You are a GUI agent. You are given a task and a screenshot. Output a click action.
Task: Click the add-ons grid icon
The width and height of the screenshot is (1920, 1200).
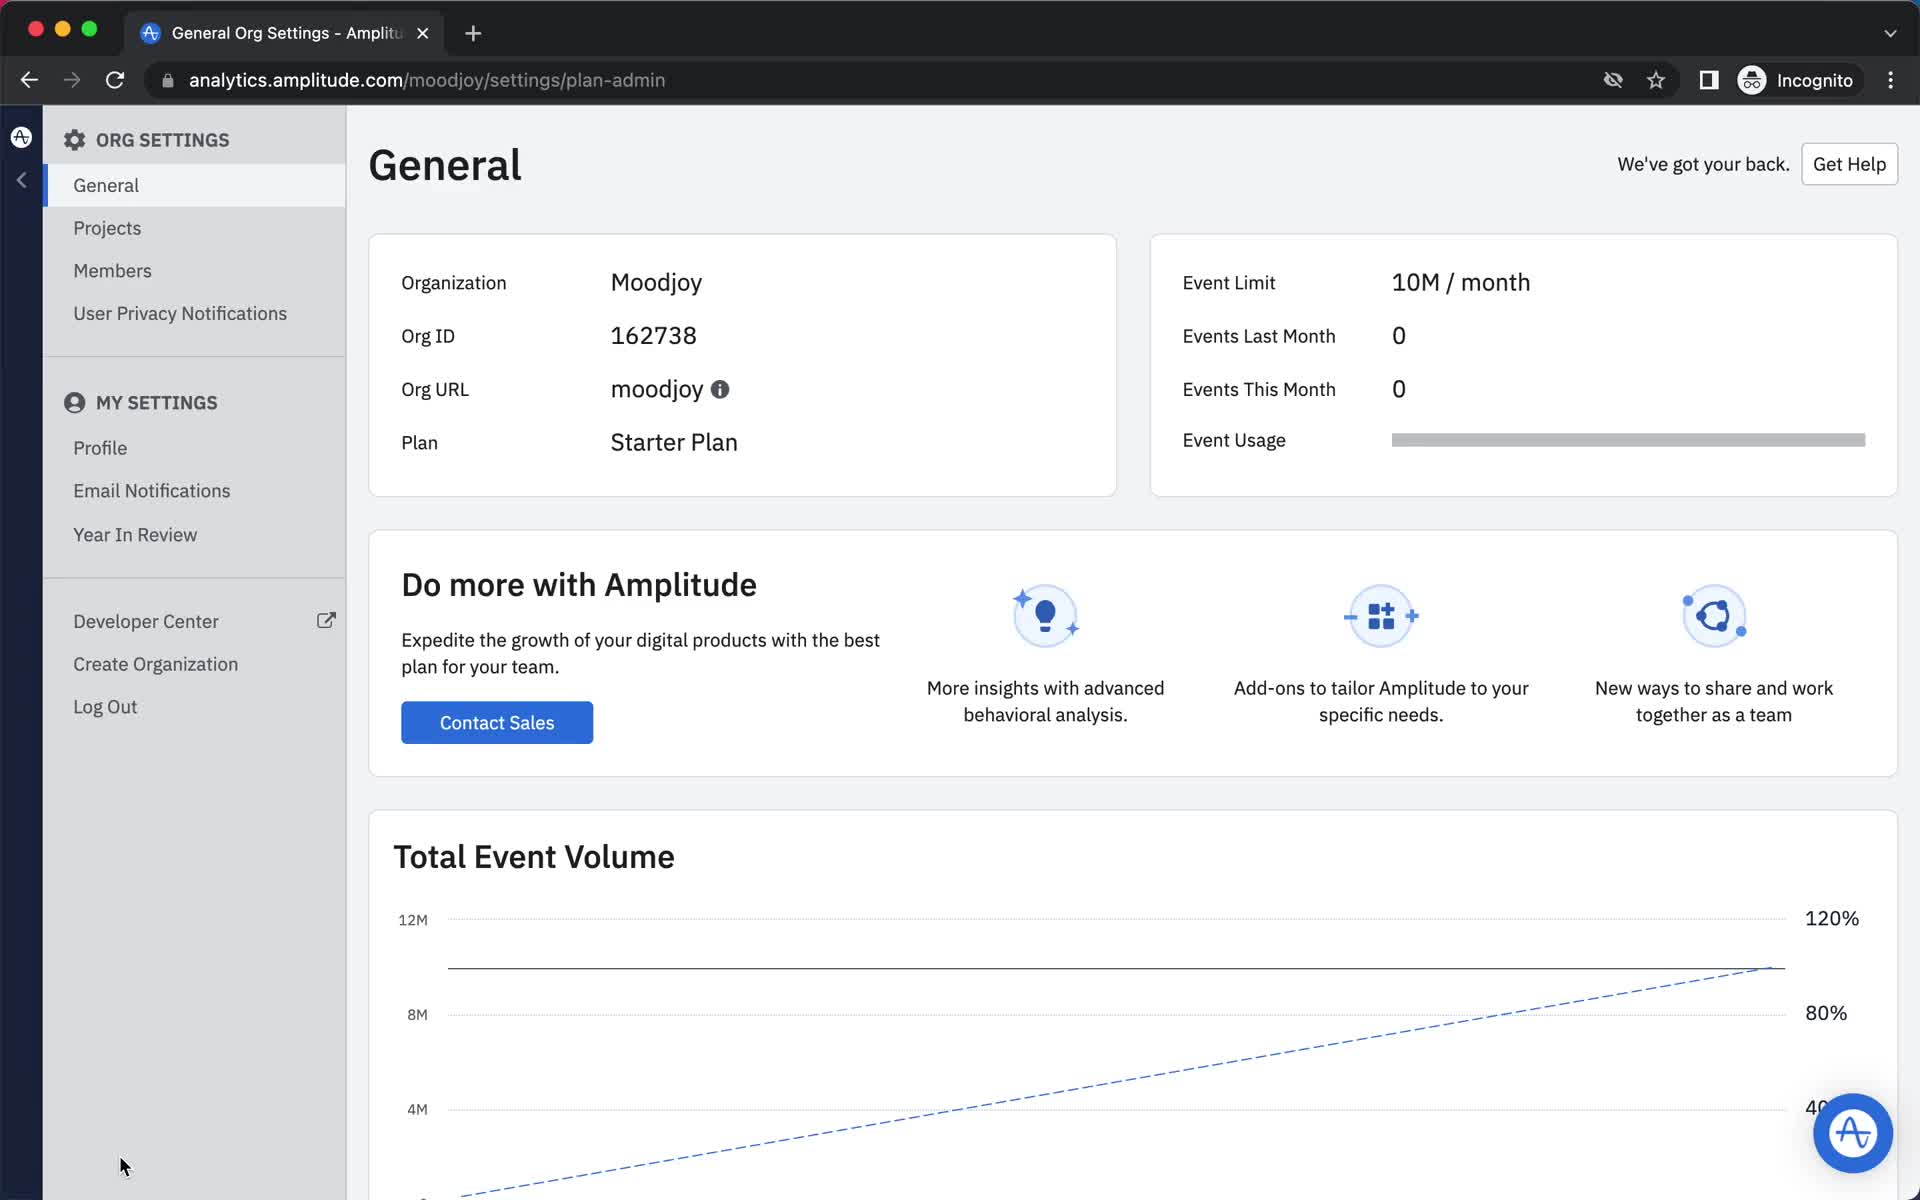(1381, 616)
